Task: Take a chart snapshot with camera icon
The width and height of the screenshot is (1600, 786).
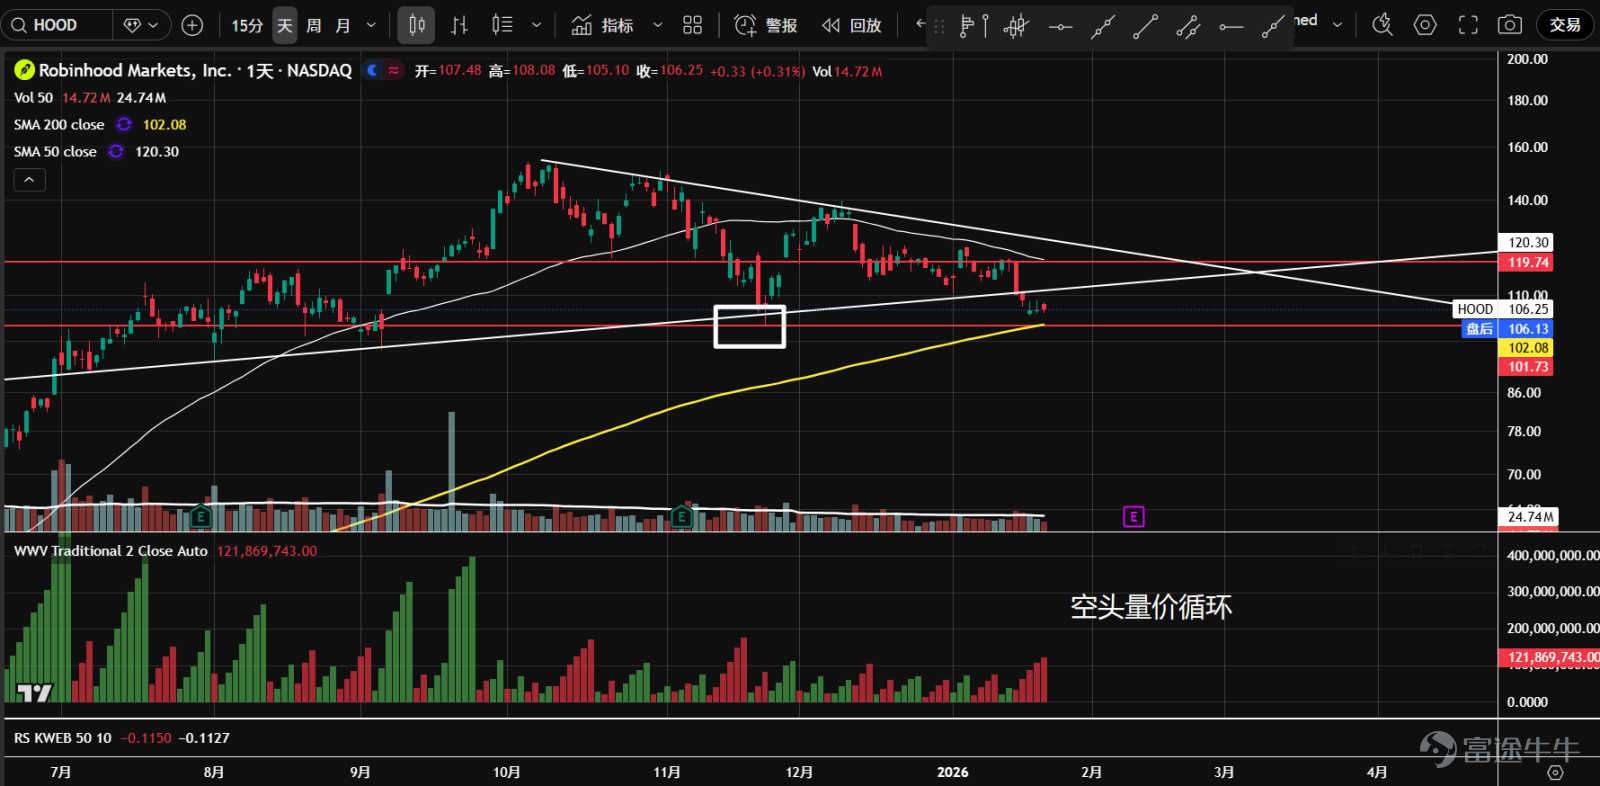Action: [1510, 25]
